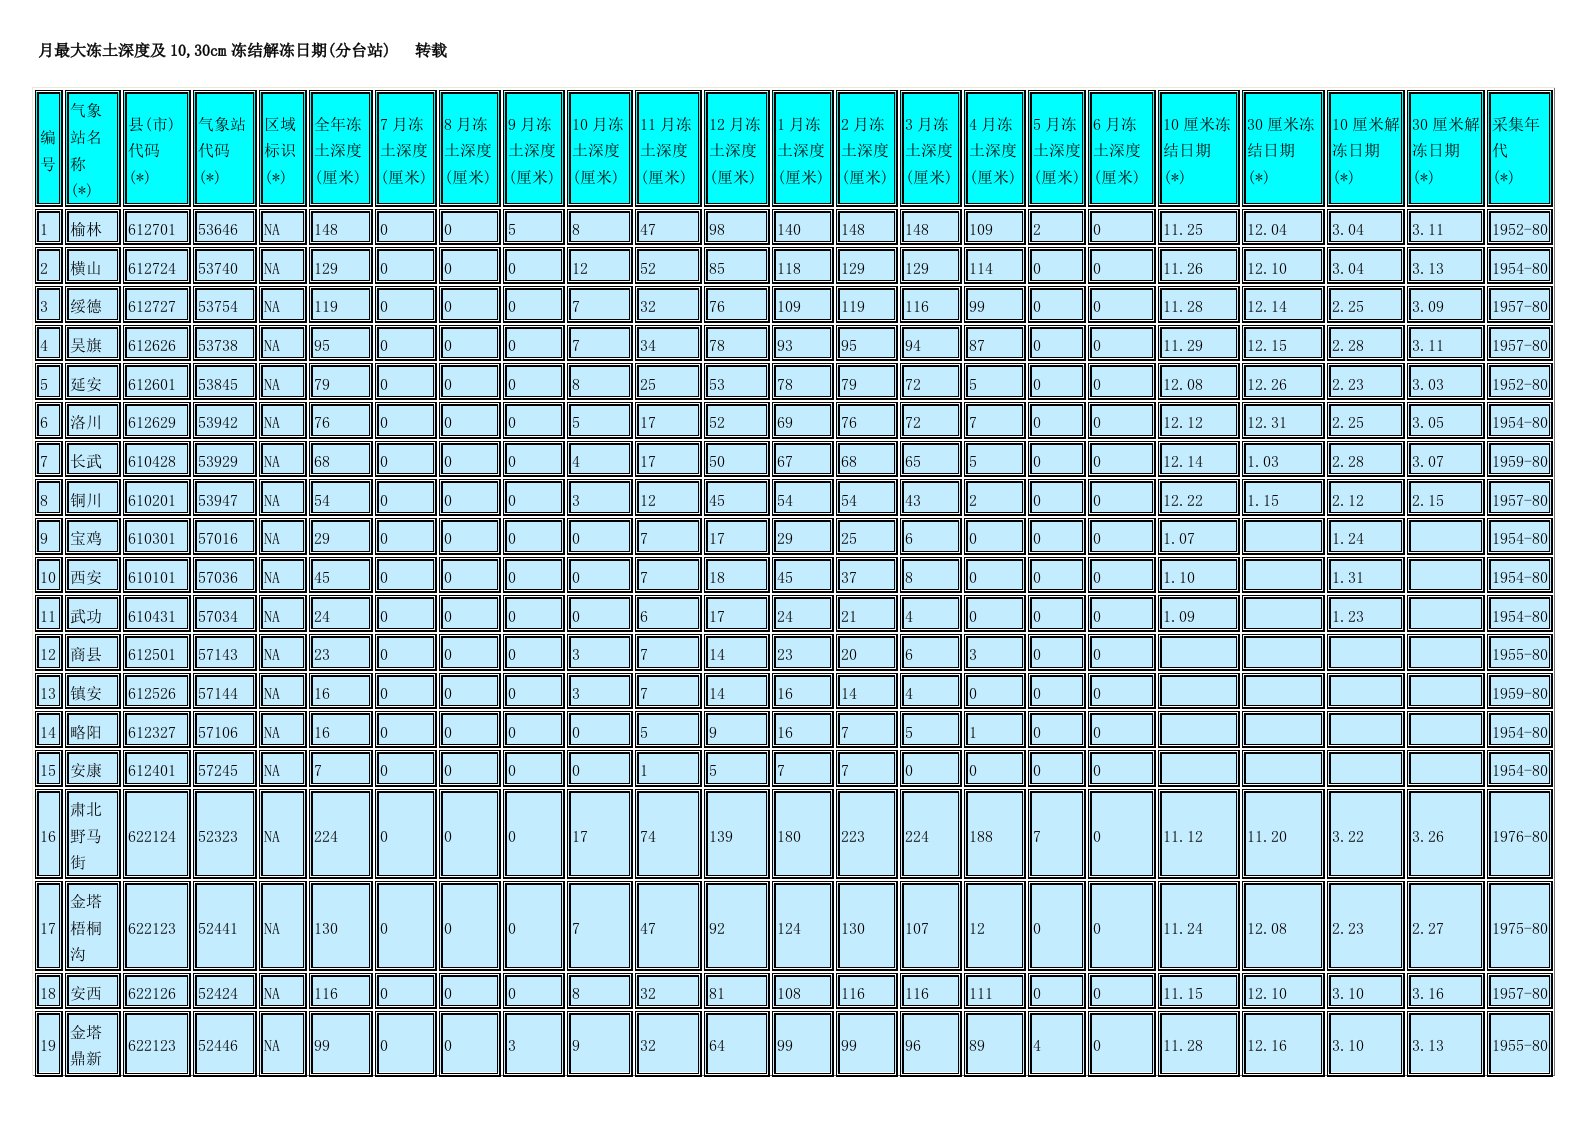This screenshot has height=1122, width=1587.
Task: Click the page title about 月最大冻土深度
Action: coord(213,50)
